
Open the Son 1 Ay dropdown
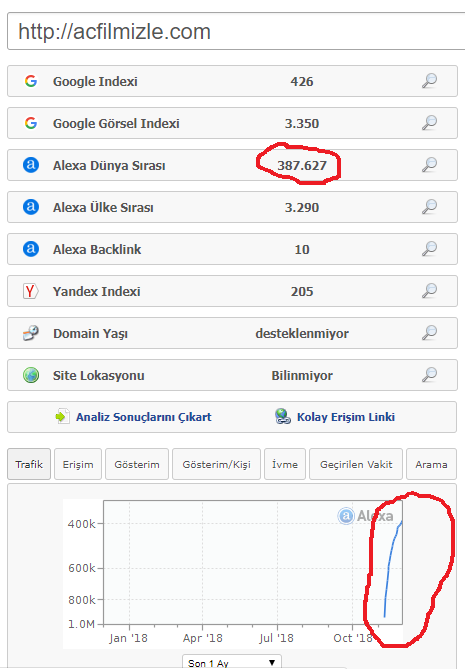232,662
